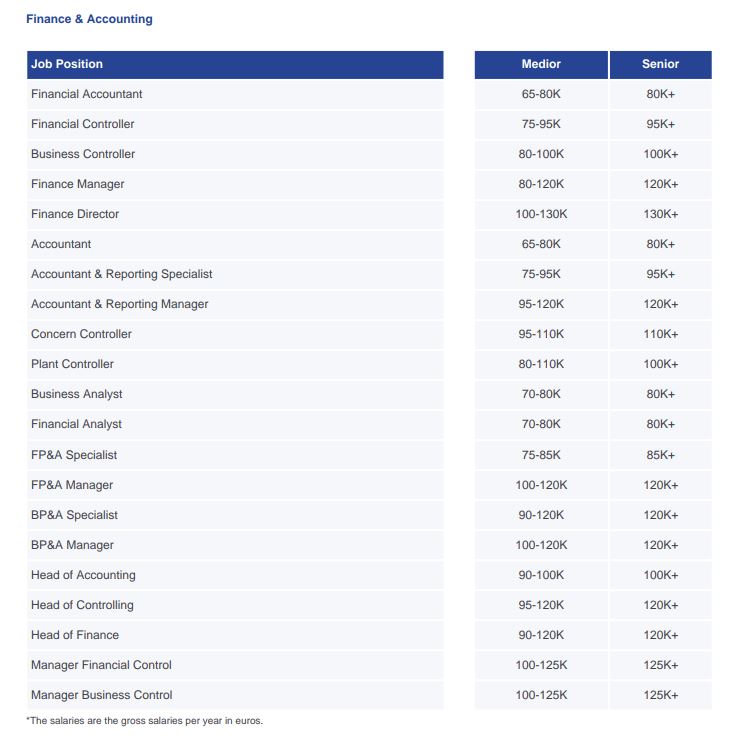Select the Financial Accountant row label
Image resolution: width=733 pixels, height=738 pixels.
point(87,94)
